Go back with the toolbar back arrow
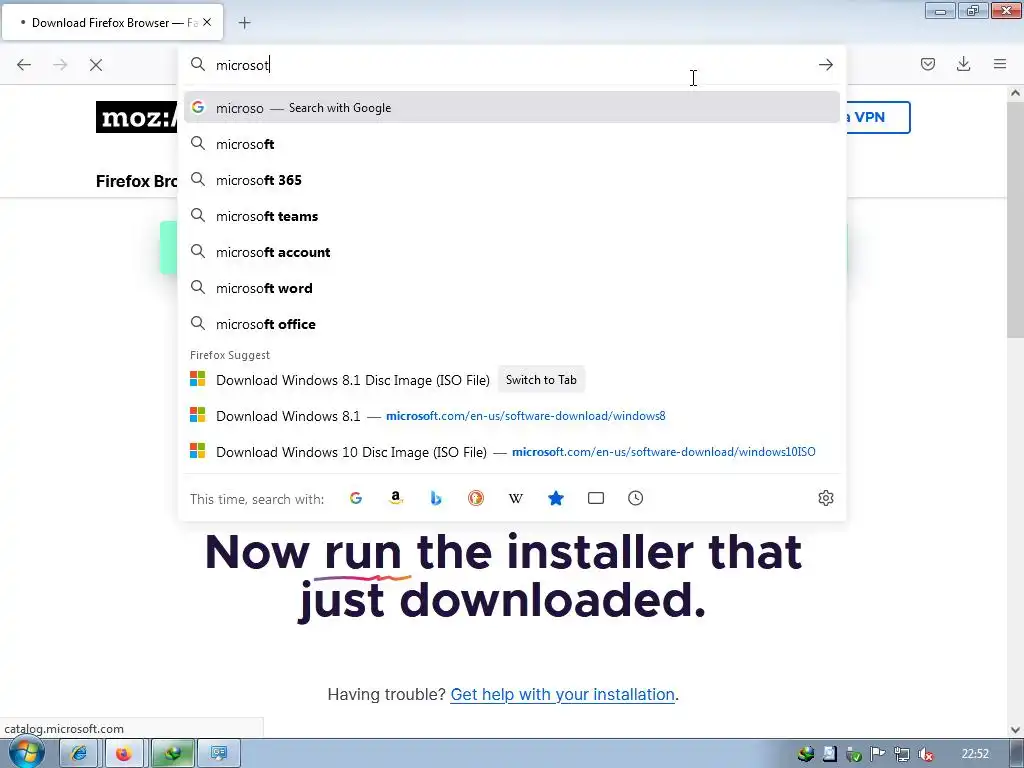Image resolution: width=1024 pixels, height=768 pixels. [24, 65]
